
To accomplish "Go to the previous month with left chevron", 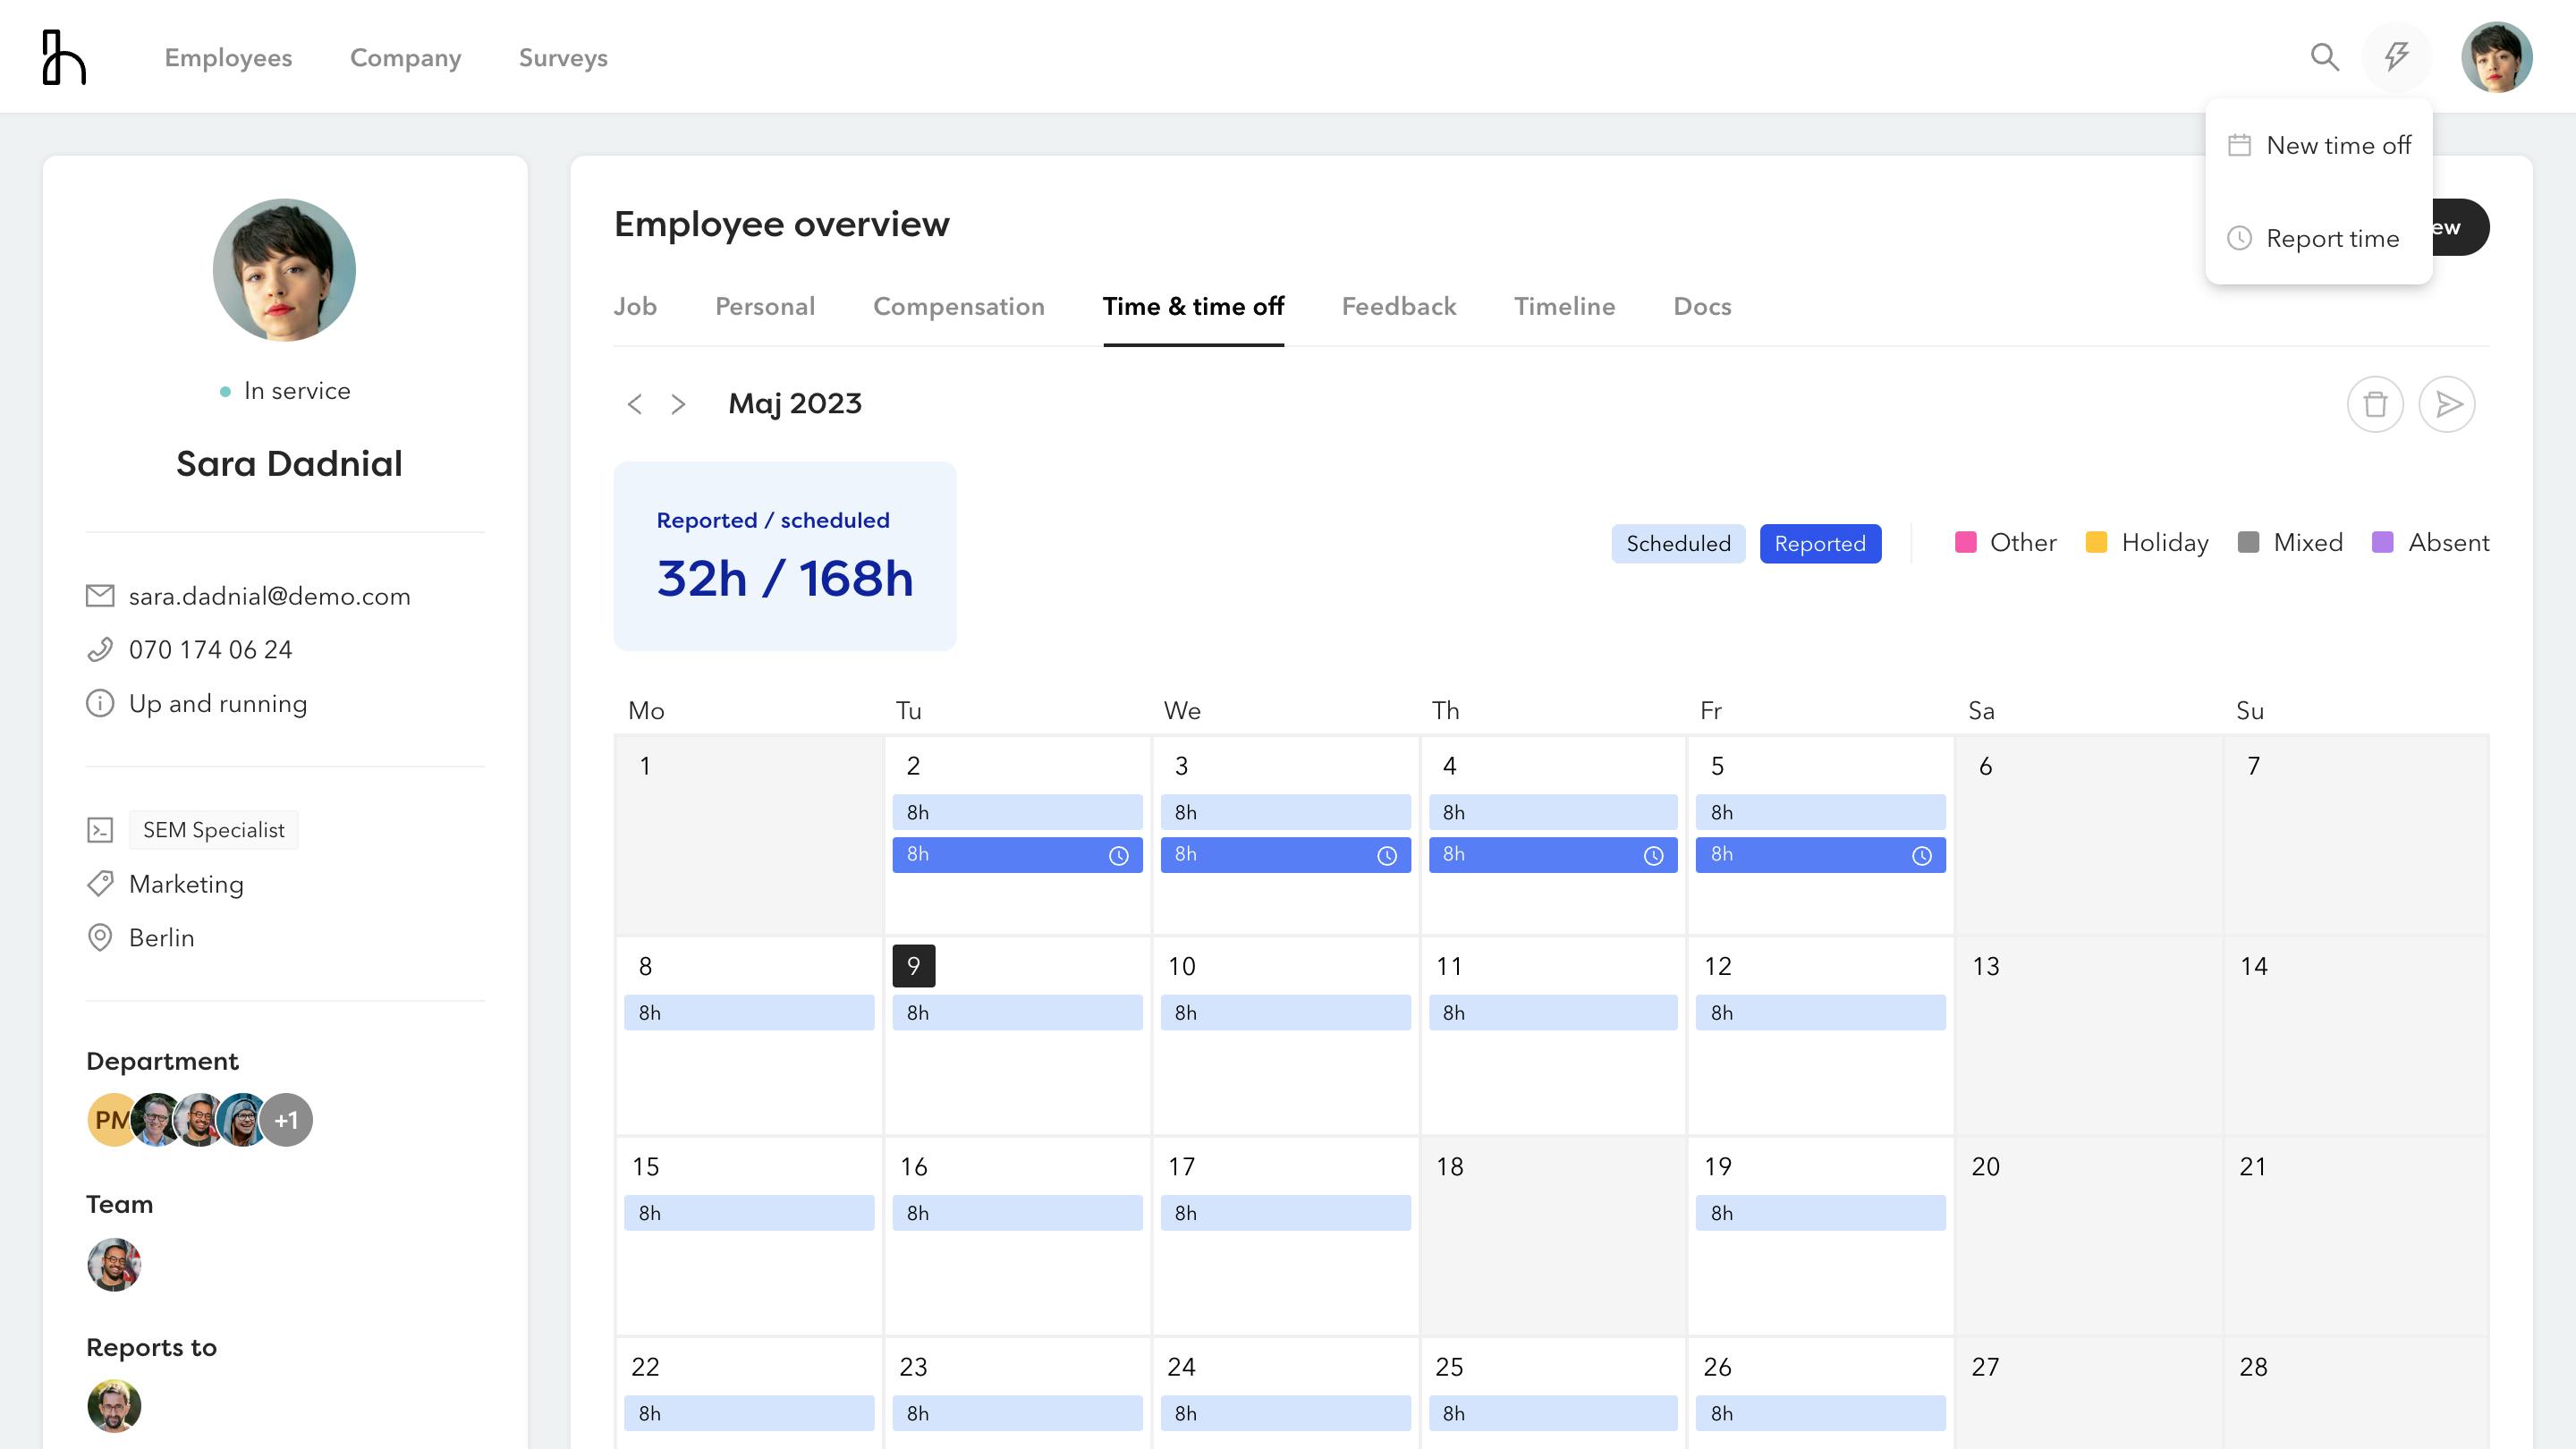I will tap(634, 404).
